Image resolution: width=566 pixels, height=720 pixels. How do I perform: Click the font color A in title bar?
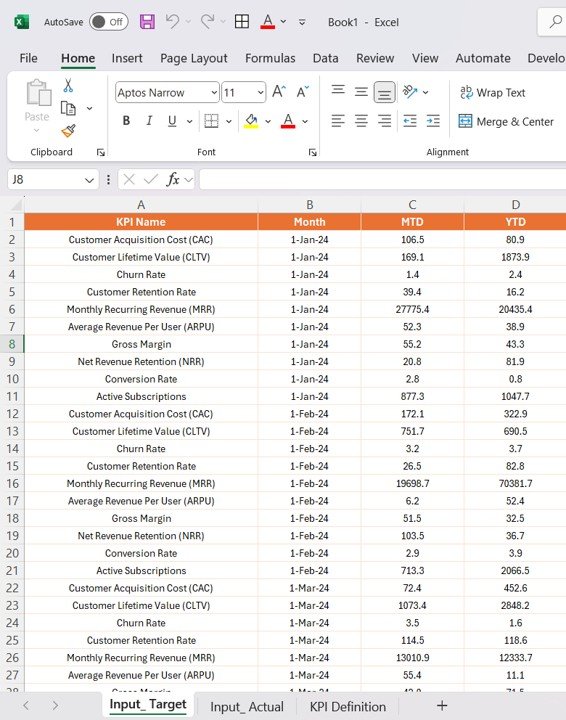[268, 21]
